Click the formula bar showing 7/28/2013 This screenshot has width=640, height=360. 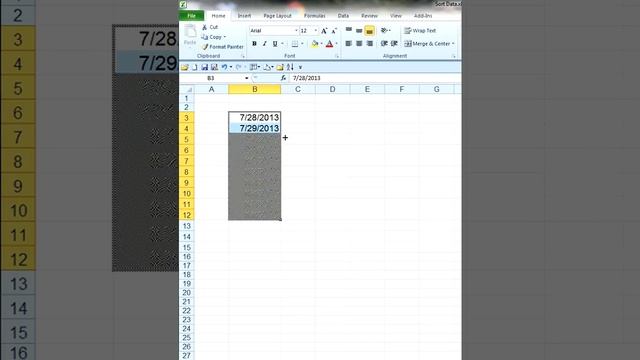click(x=375, y=78)
